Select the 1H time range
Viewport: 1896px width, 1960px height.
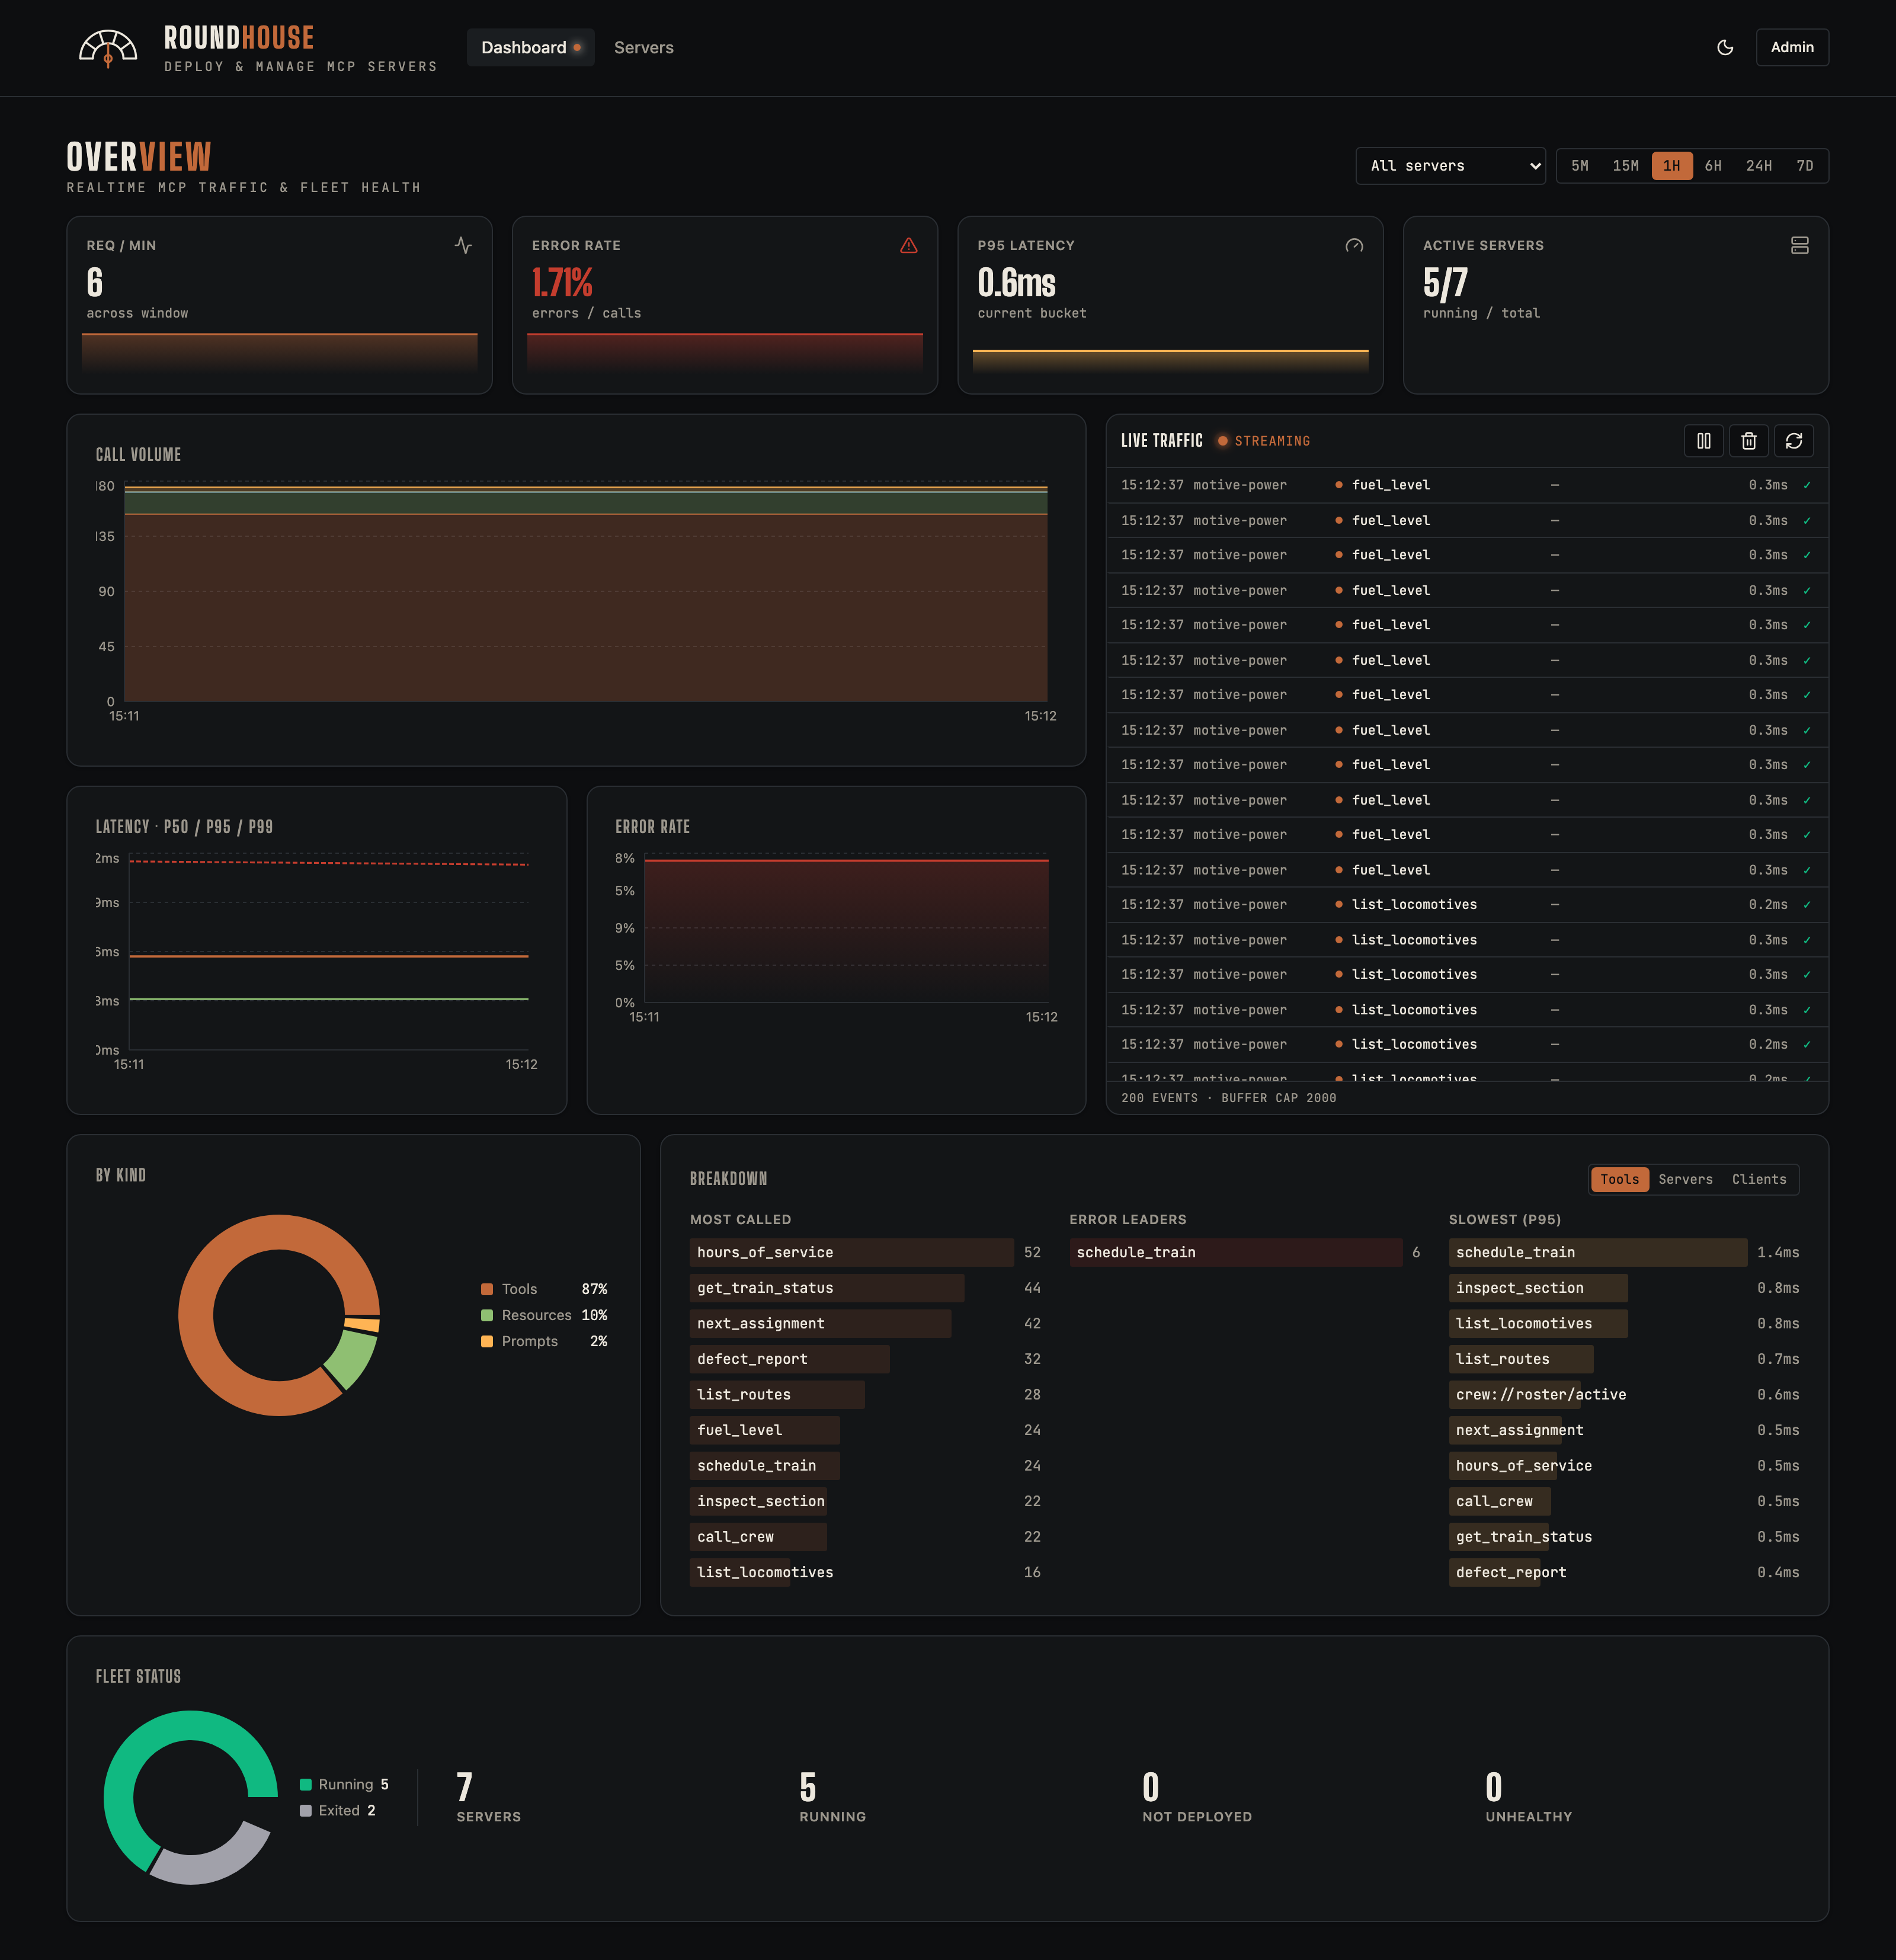1672,166
